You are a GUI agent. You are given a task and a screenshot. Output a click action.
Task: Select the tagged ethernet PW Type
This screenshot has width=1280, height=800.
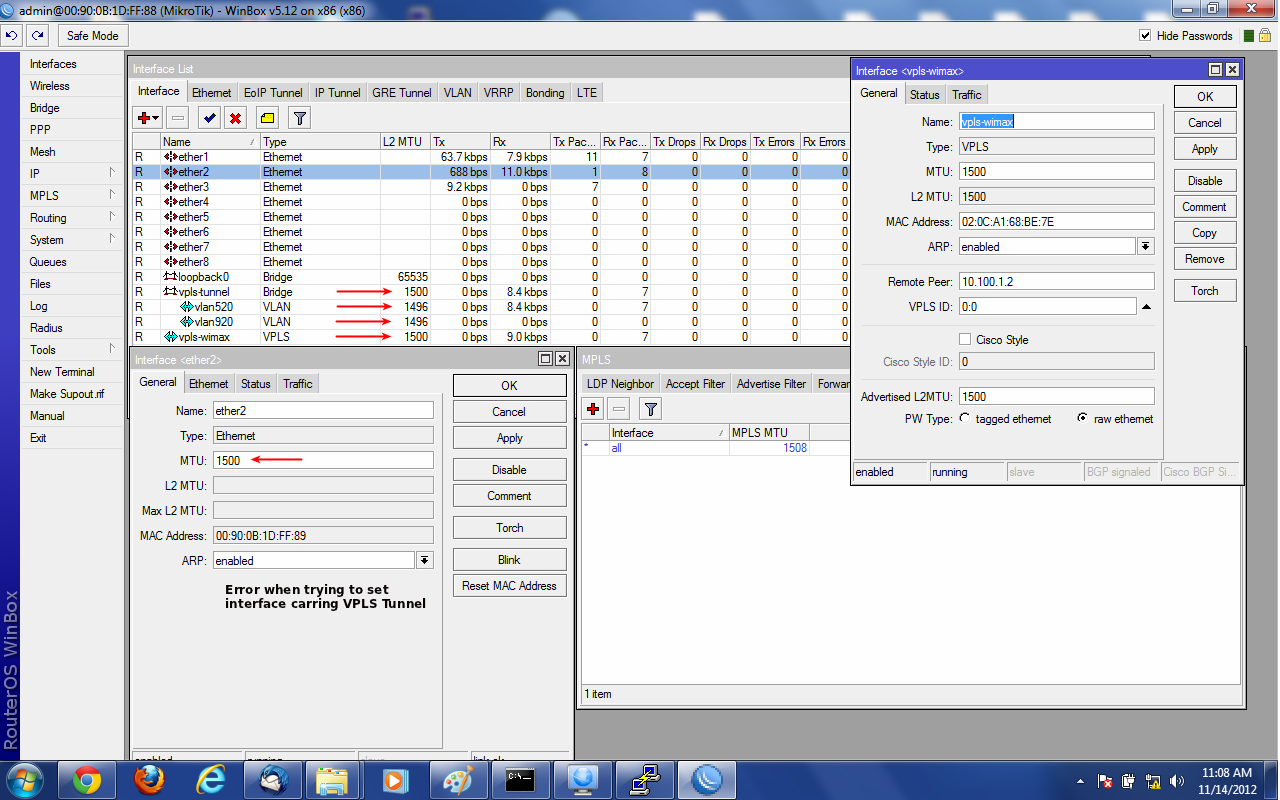coord(965,419)
